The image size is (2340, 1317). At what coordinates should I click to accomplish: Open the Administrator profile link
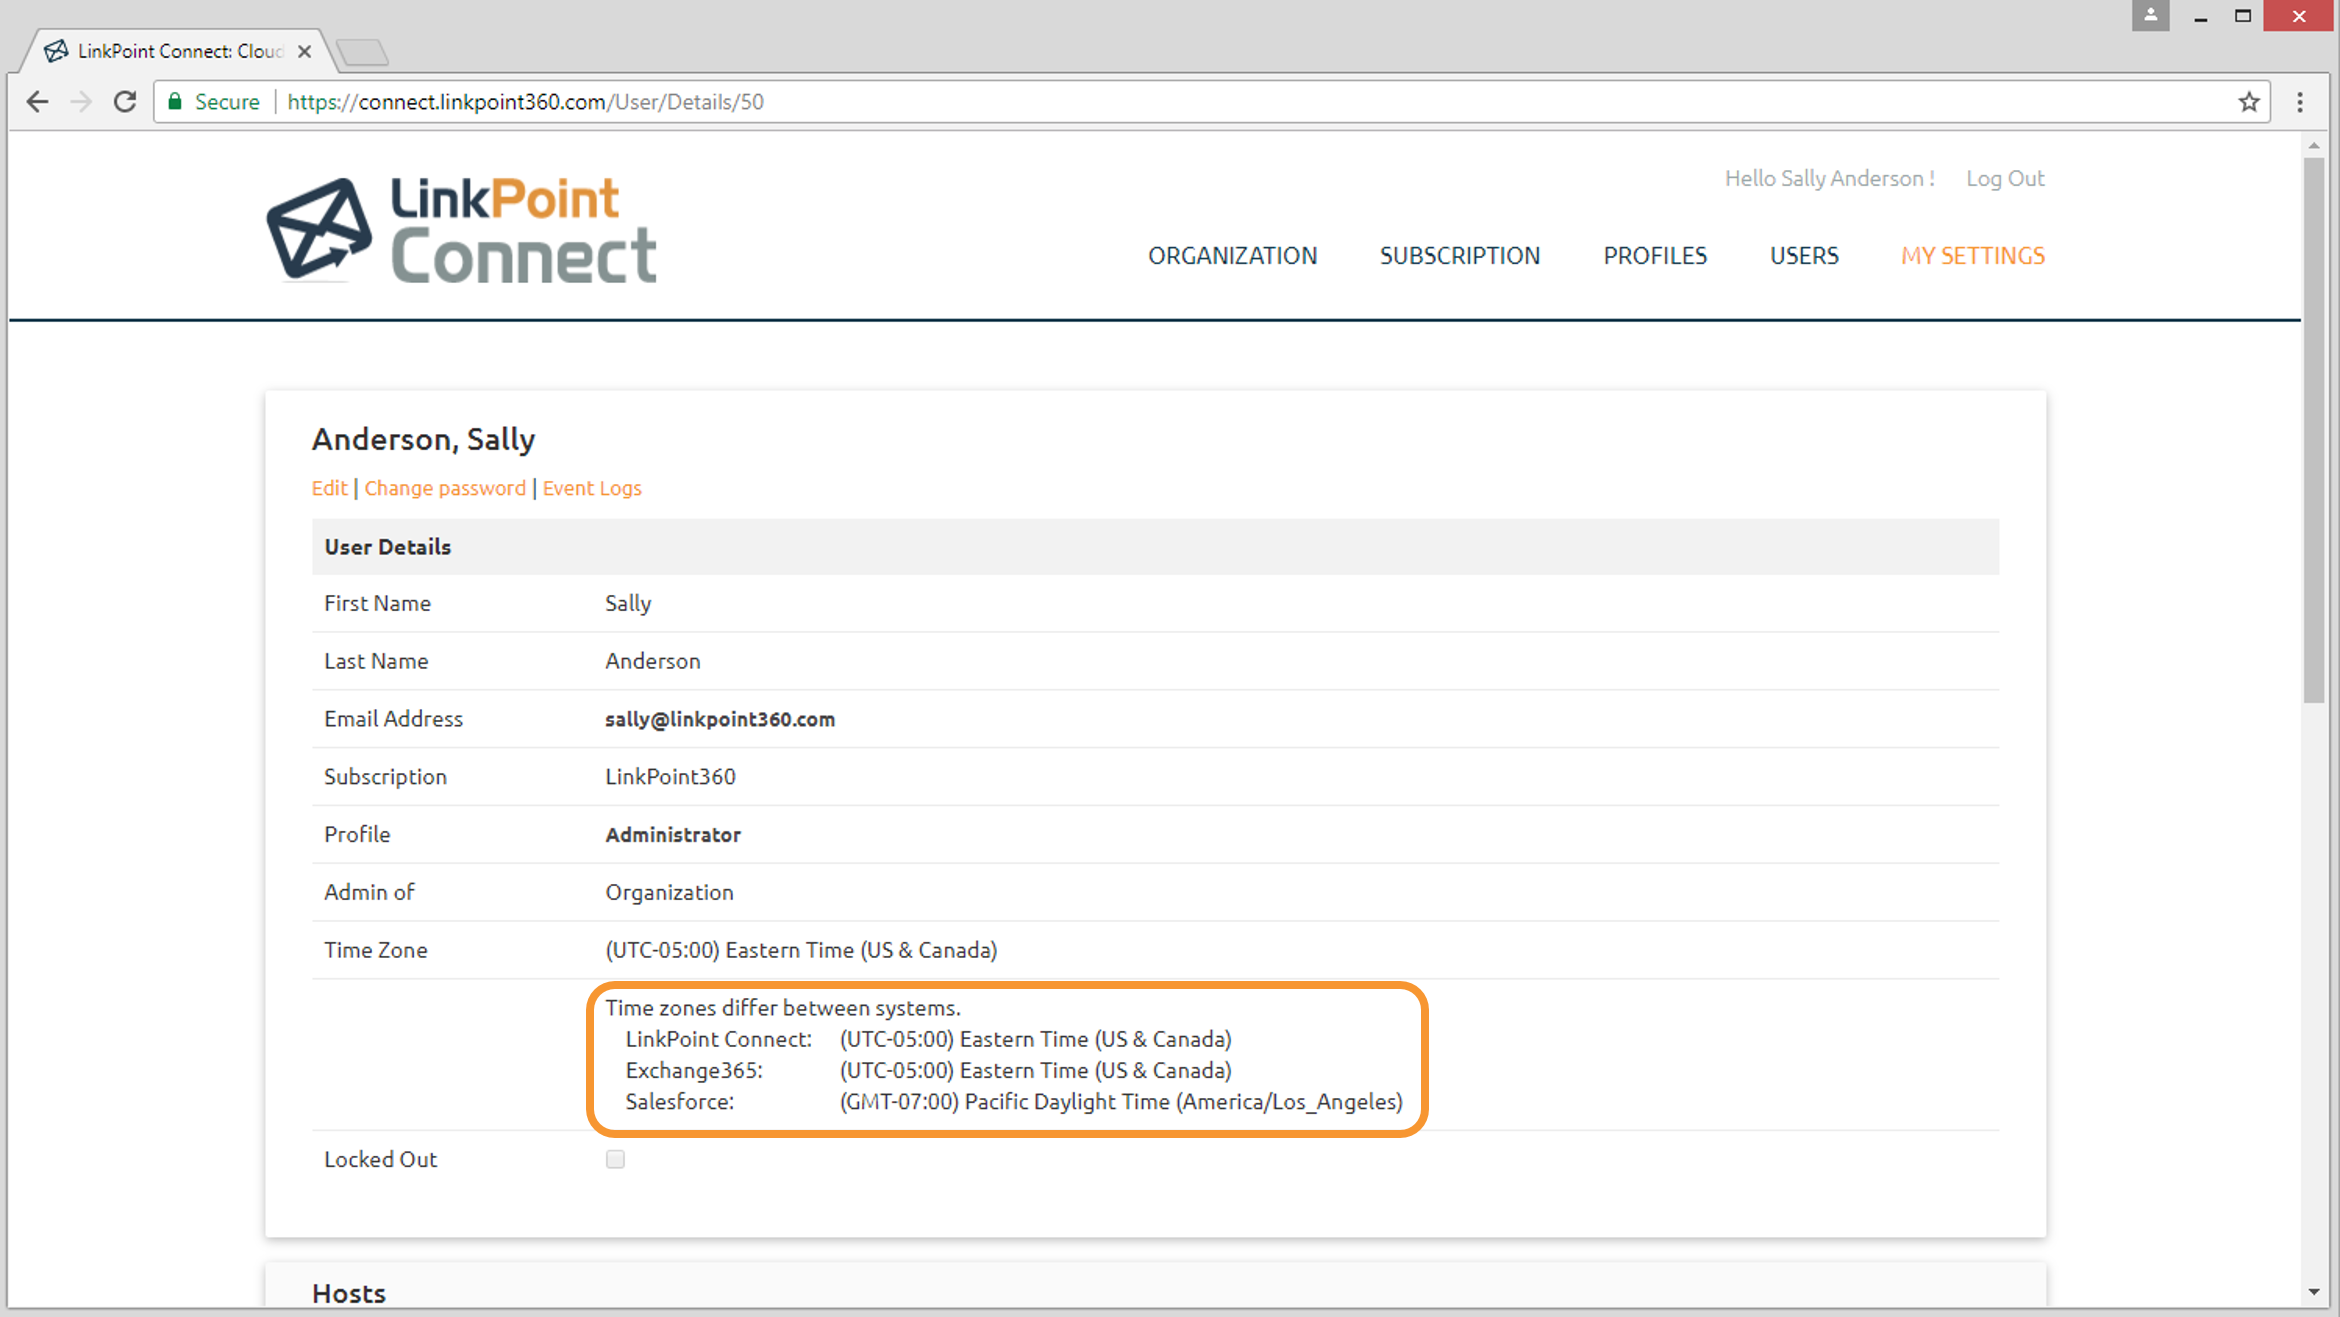point(673,835)
